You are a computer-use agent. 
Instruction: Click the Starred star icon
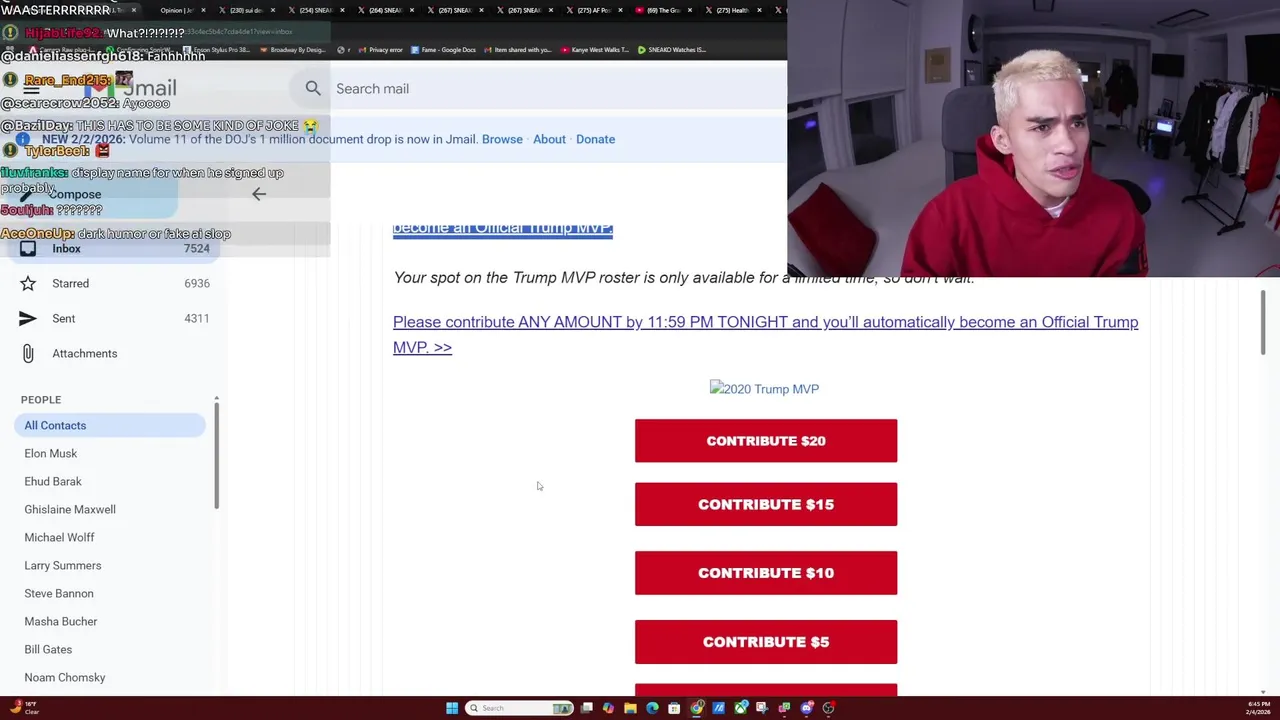pos(28,284)
